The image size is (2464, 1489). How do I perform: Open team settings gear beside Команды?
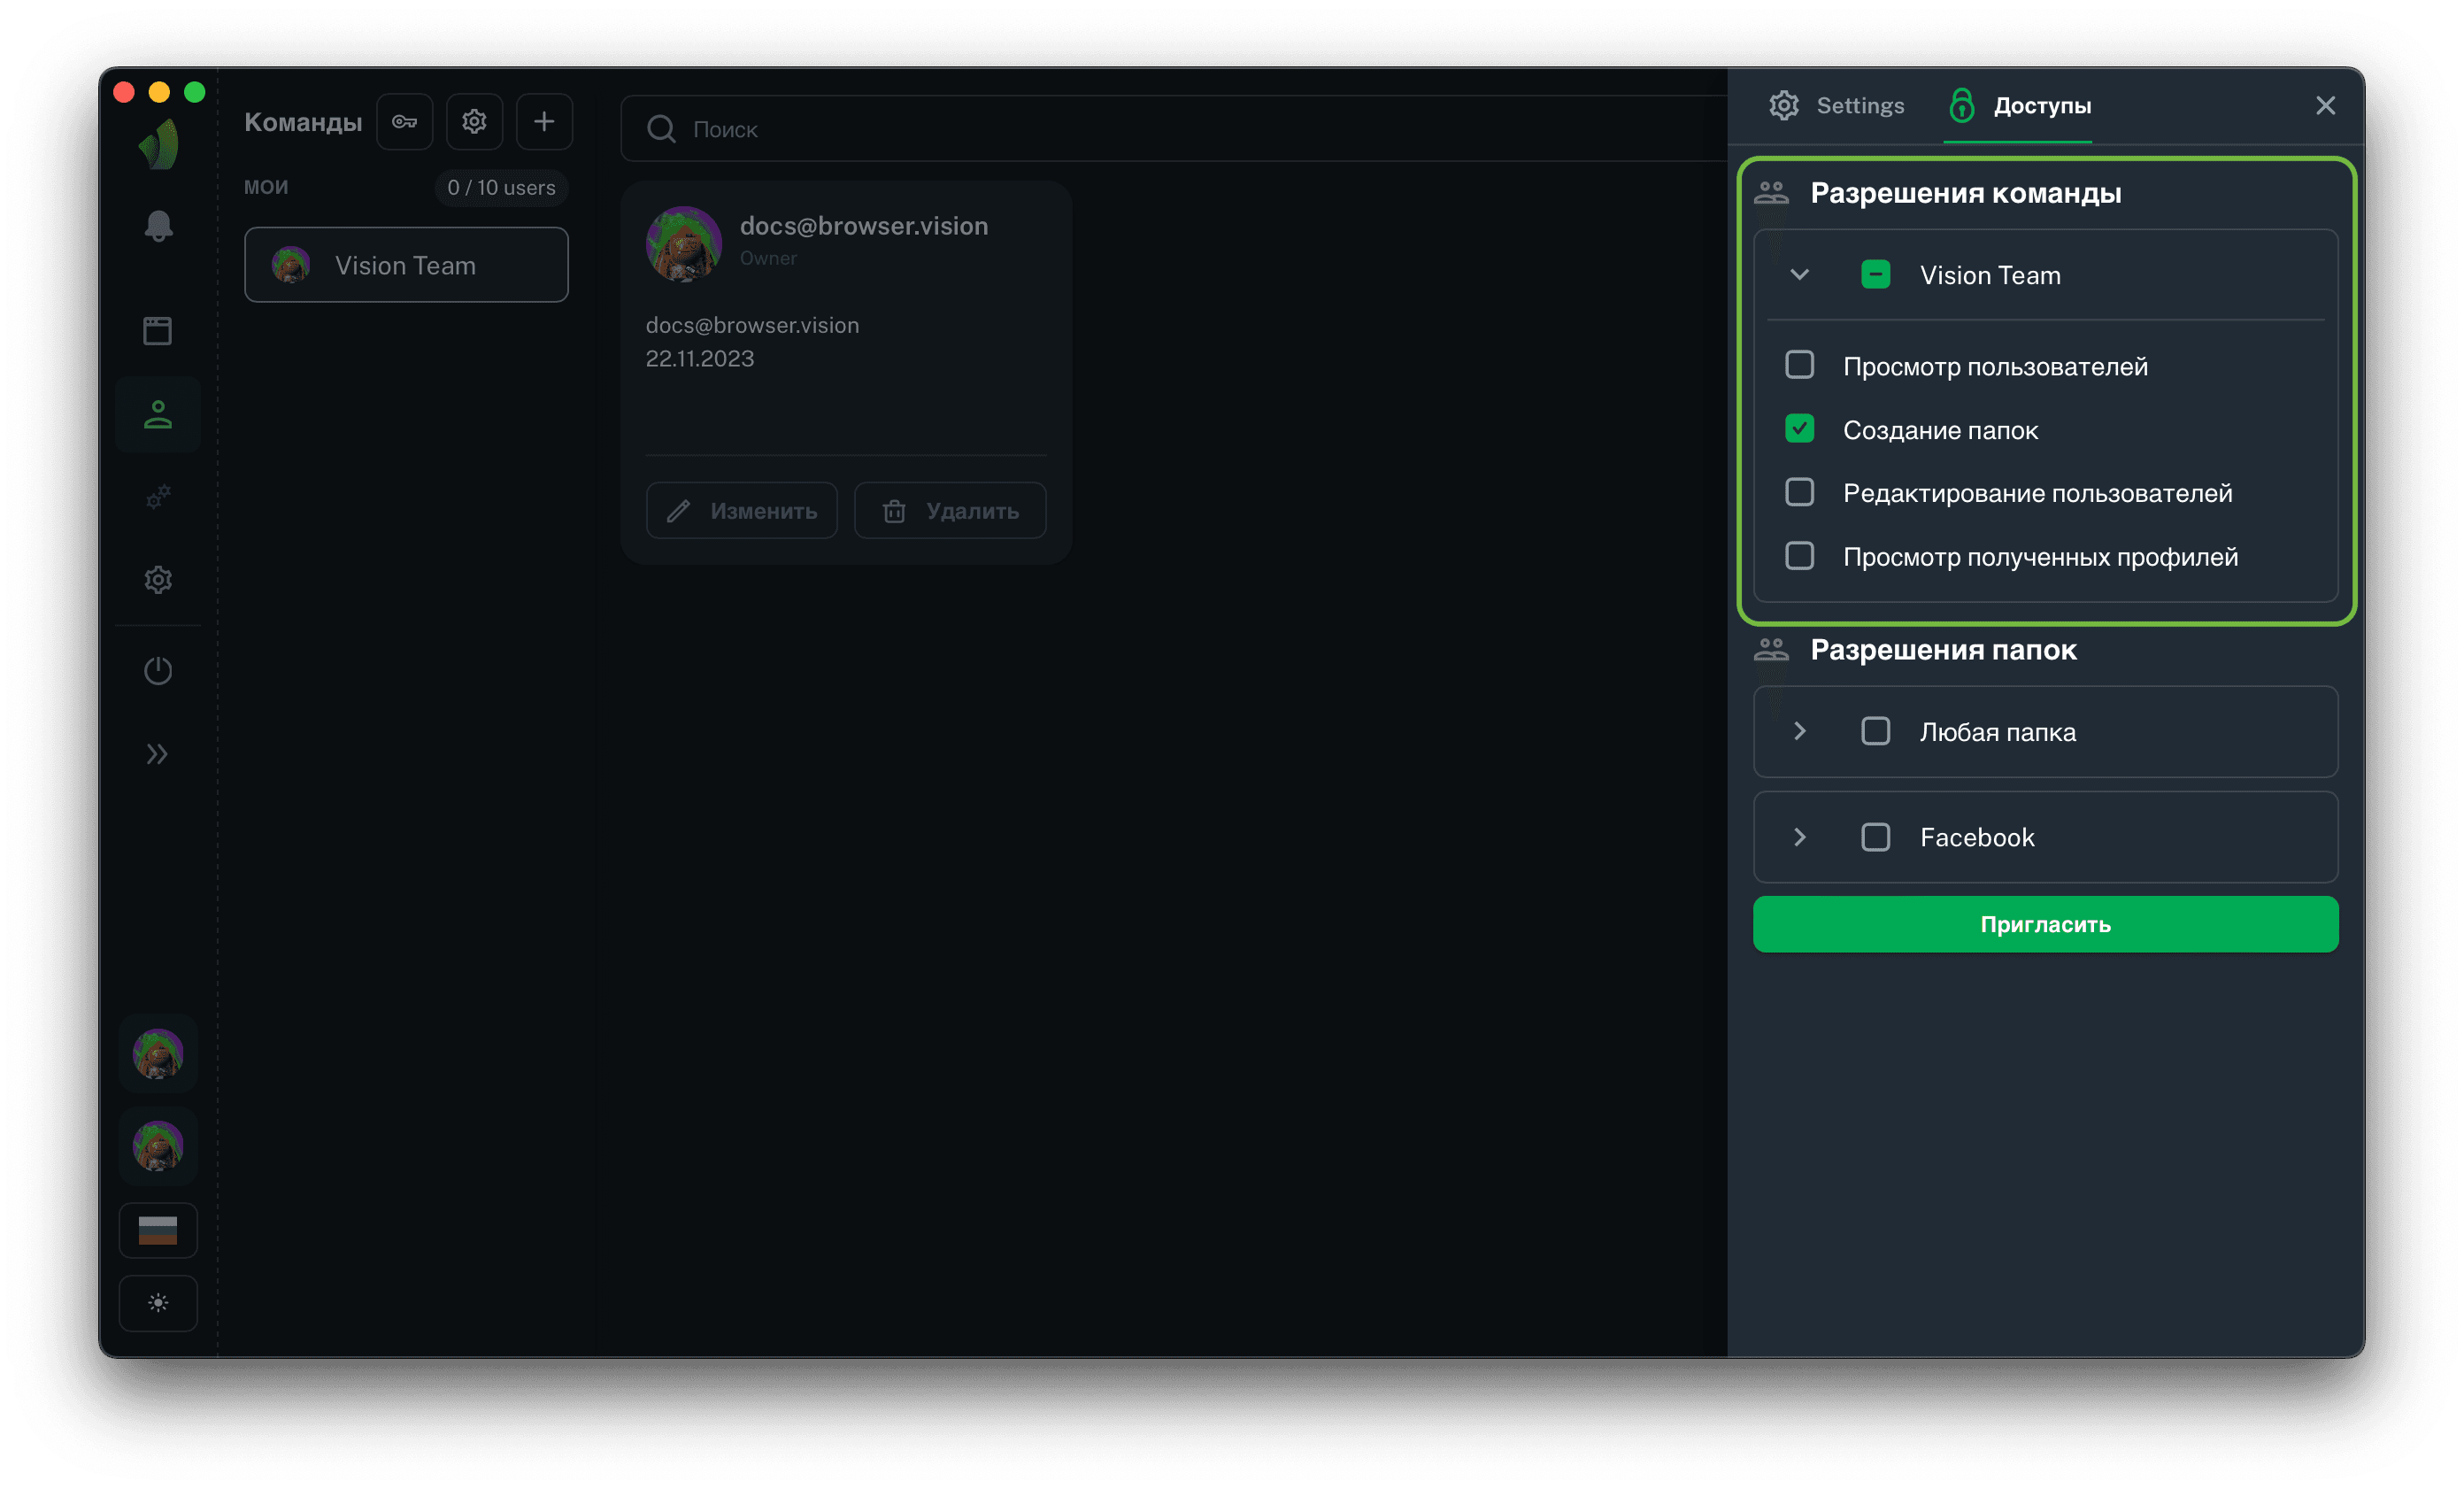click(x=474, y=122)
